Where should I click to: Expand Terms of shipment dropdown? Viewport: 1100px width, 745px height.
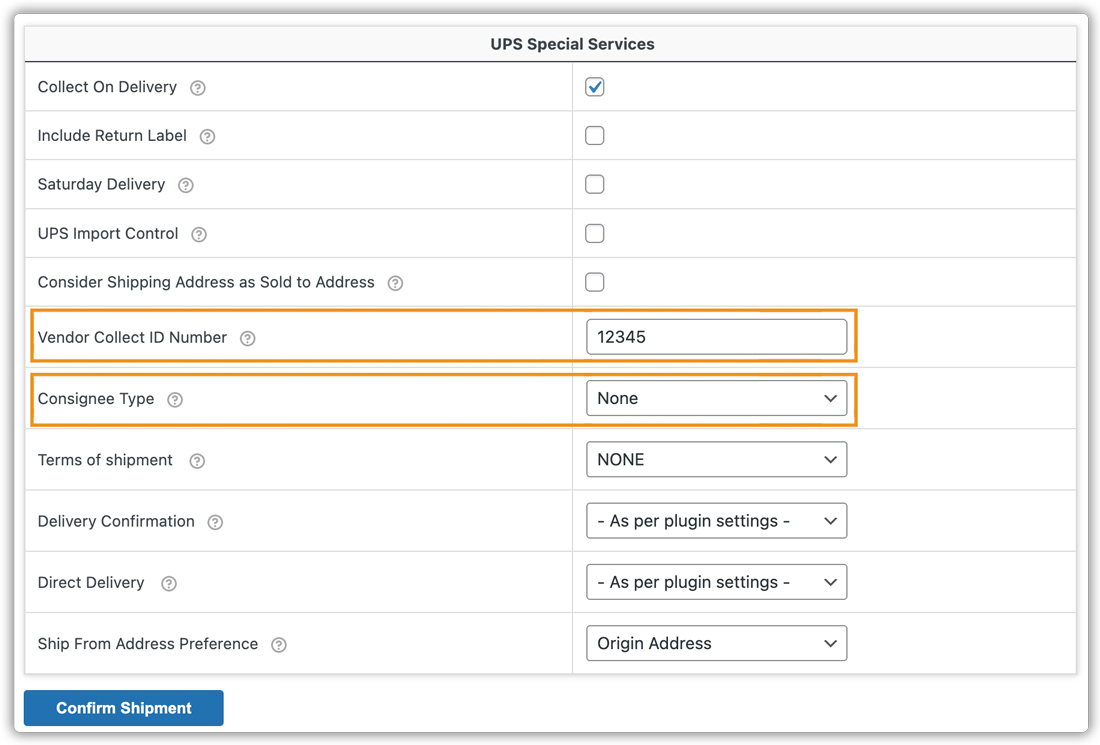716,459
